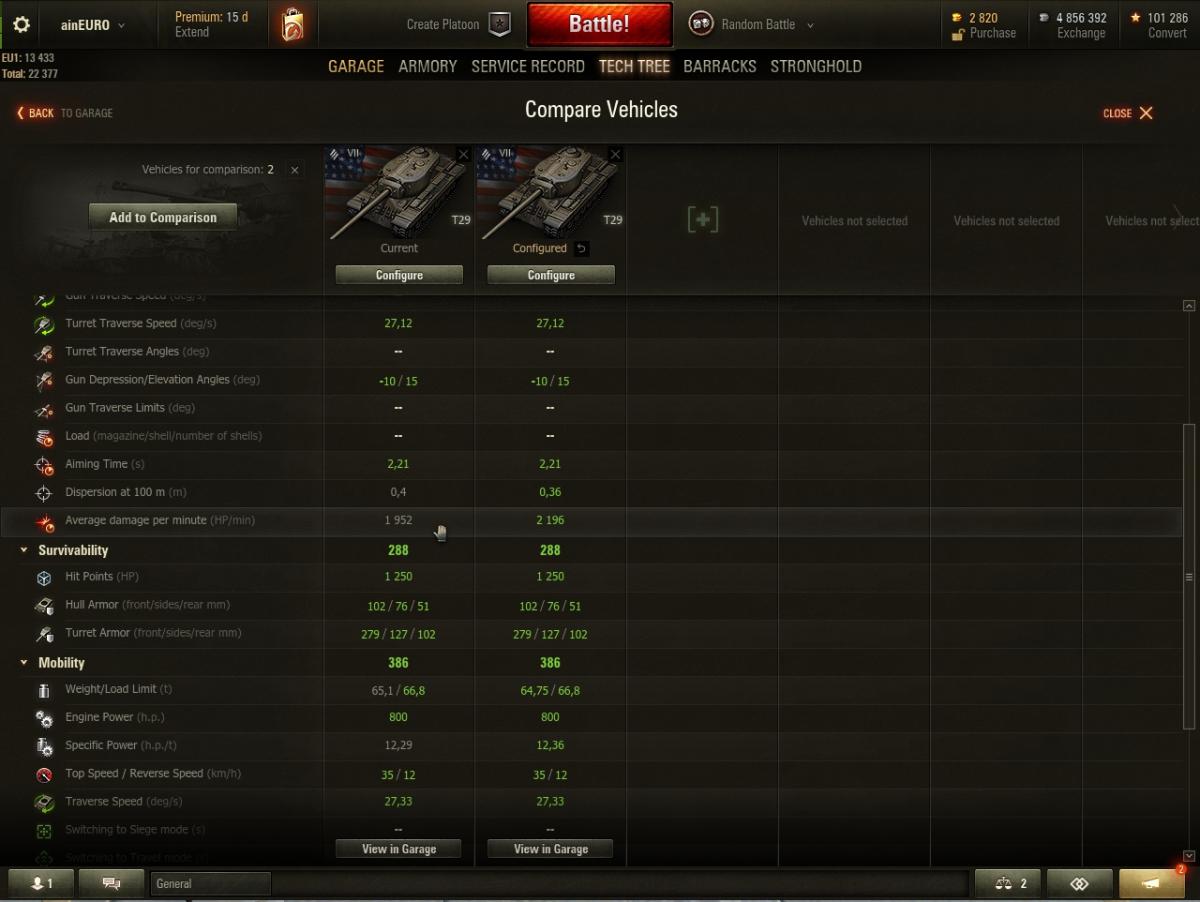Open the vehicle comparison scales icon

coord(1008,884)
